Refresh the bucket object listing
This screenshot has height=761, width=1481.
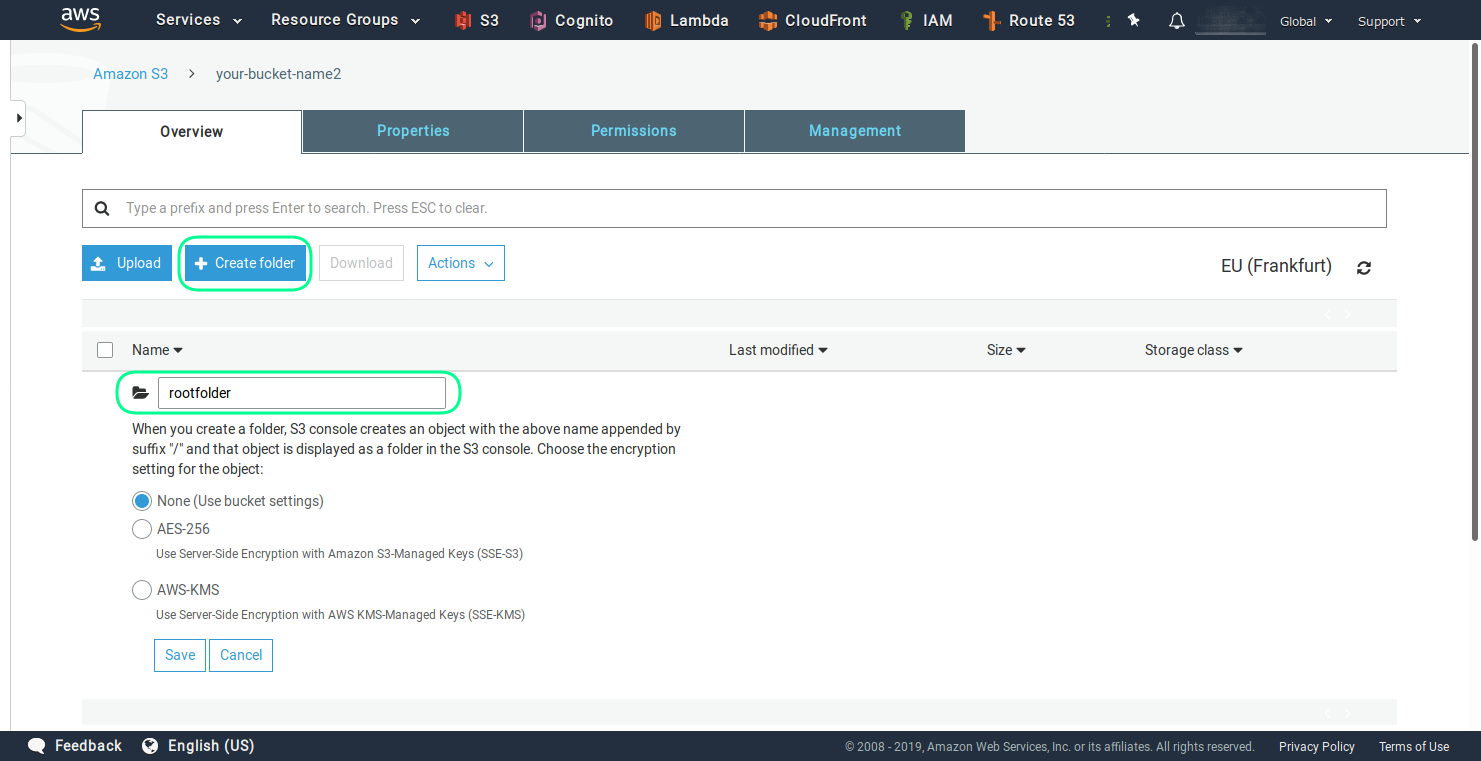click(1364, 267)
